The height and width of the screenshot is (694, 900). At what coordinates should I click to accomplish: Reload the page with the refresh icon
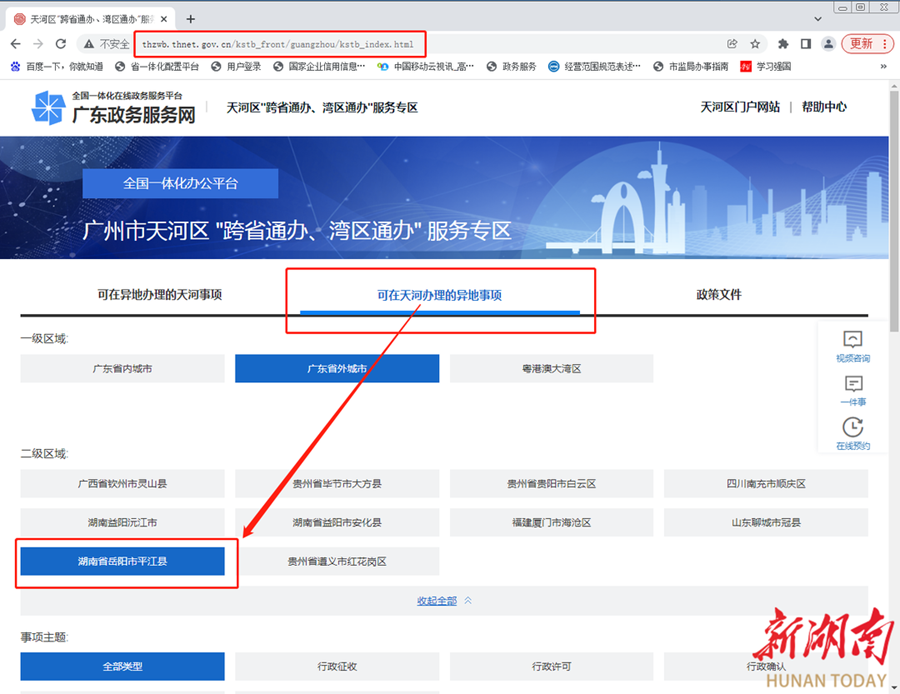pyautogui.click(x=61, y=44)
